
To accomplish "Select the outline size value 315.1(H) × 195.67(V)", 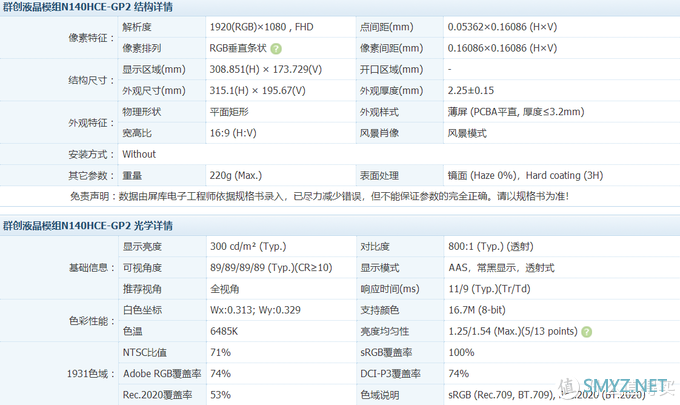I will tap(258, 91).
